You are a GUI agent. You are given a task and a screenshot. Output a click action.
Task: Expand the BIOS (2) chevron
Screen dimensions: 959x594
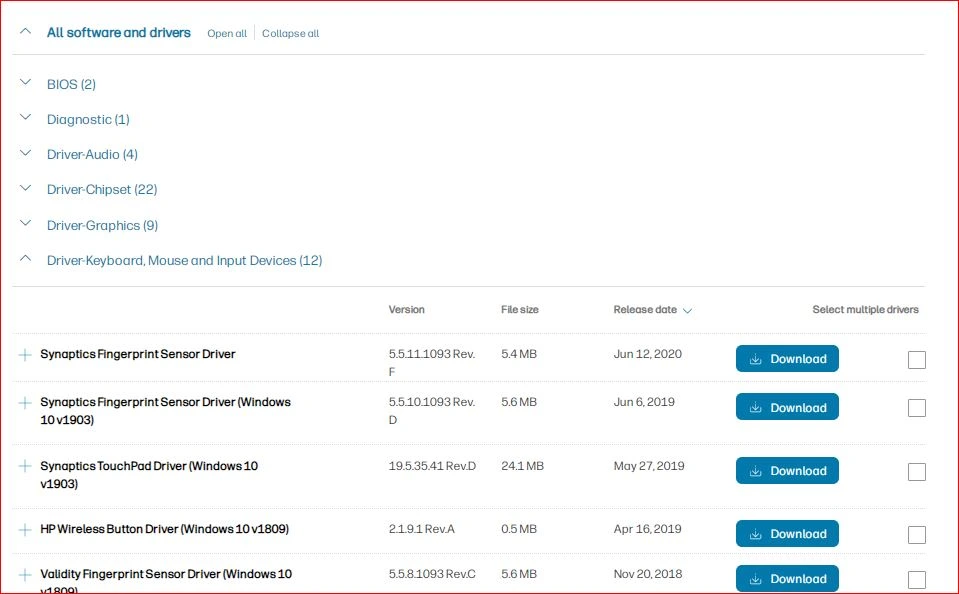[x=25, y=82]
